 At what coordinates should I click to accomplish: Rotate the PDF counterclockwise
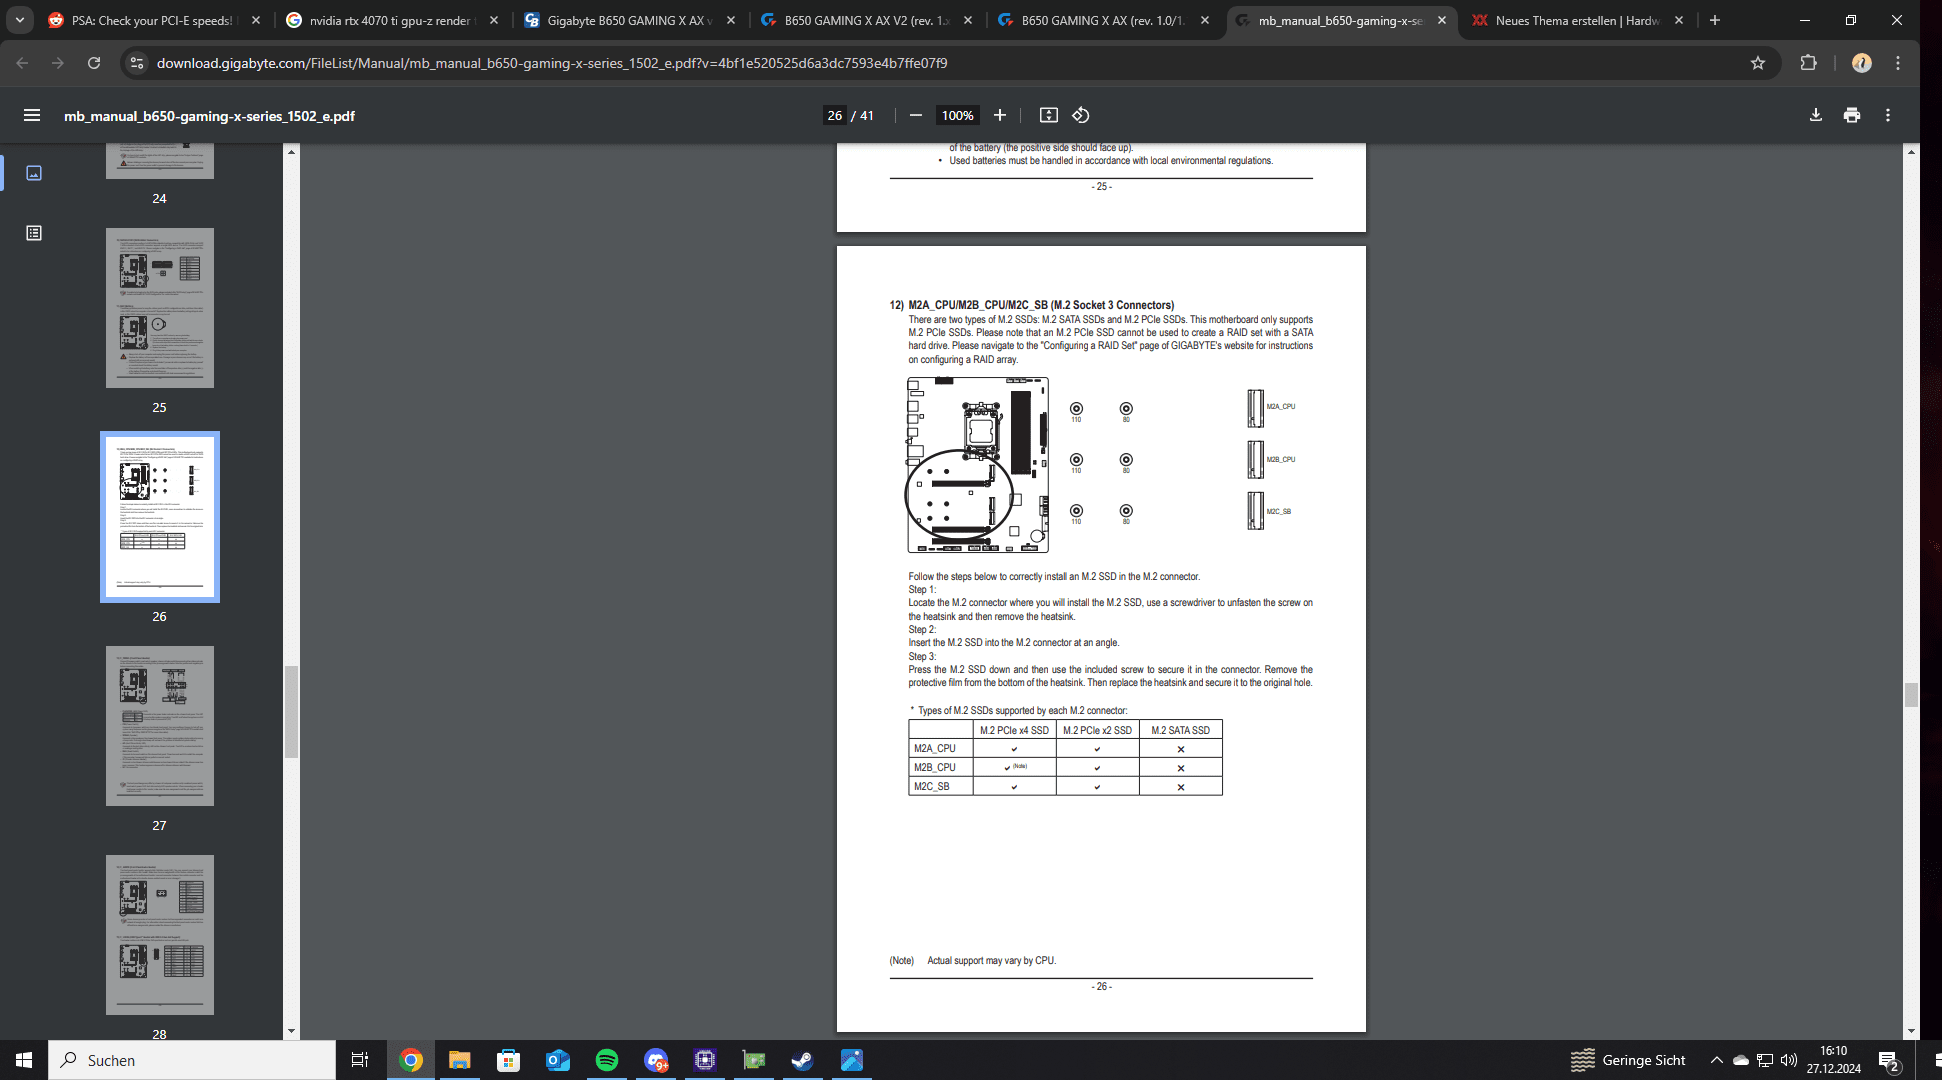(x=1081, y=115)
